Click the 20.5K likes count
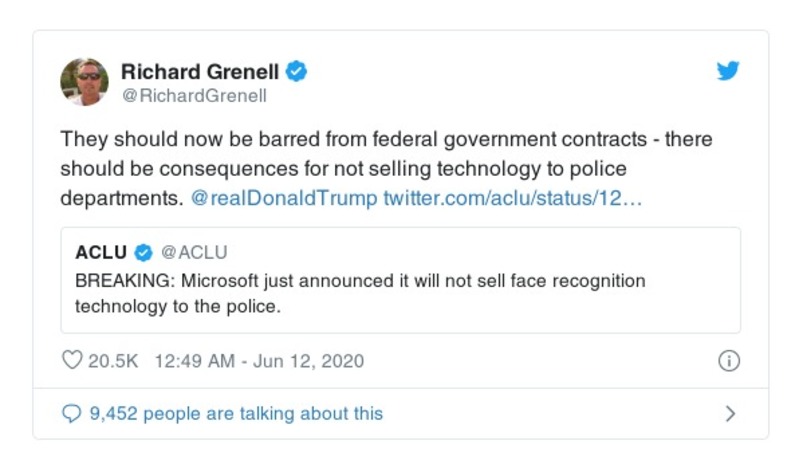 click(x=113, y=361)
